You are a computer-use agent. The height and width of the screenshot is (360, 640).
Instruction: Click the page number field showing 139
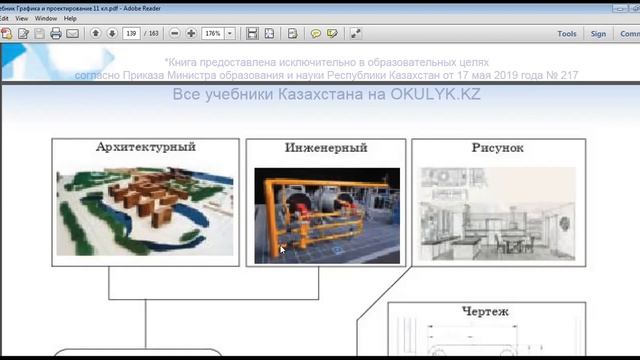(x=131, y=33)
